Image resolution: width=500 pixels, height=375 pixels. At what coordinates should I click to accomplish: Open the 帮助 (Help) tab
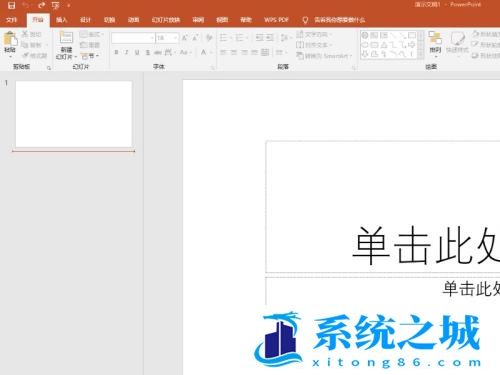click(x=246, y=20)
